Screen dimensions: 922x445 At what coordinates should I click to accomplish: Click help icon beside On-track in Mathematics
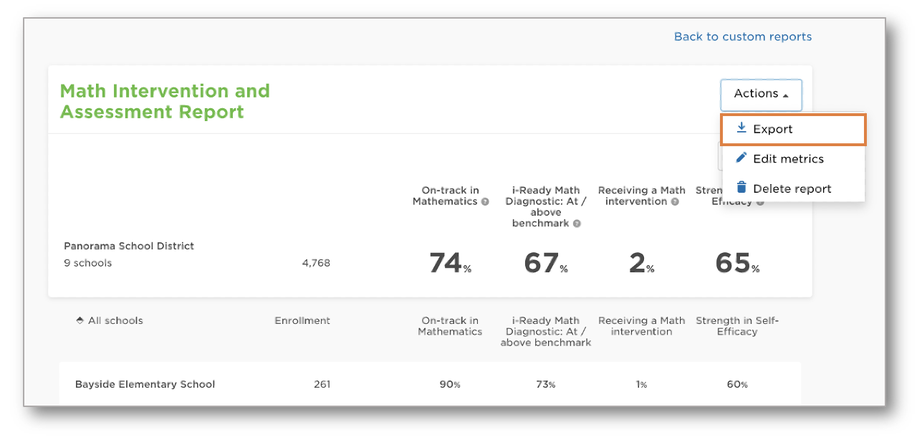[485, 202]
